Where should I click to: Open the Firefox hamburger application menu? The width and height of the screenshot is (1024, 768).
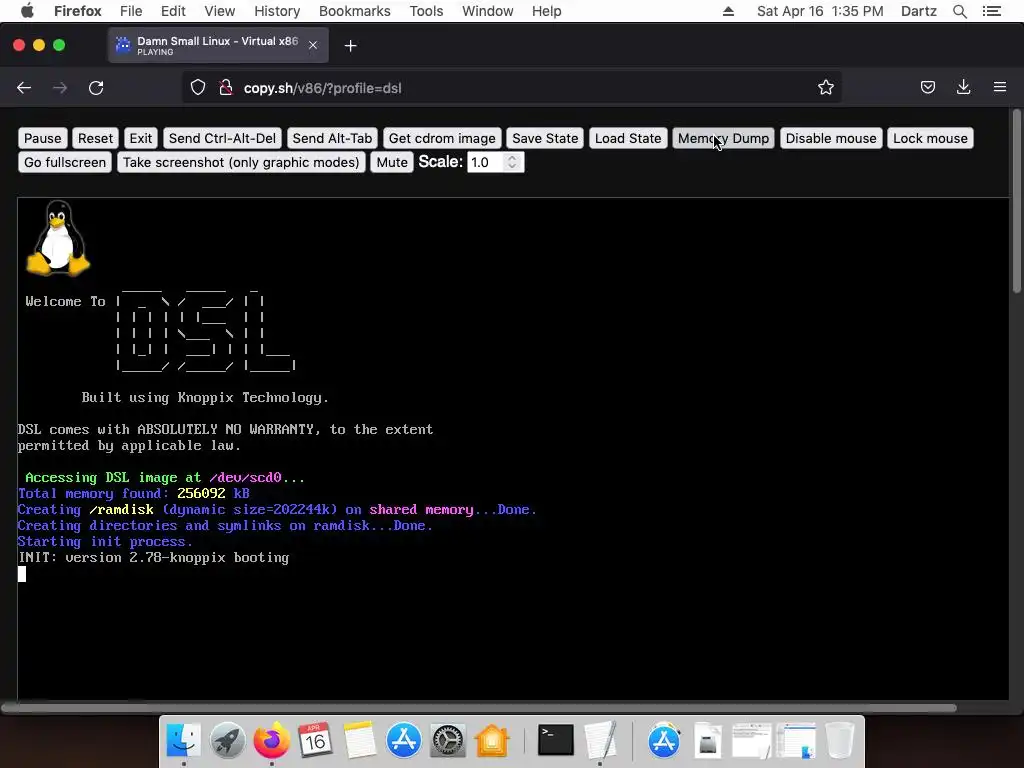tap(1000, 87)
